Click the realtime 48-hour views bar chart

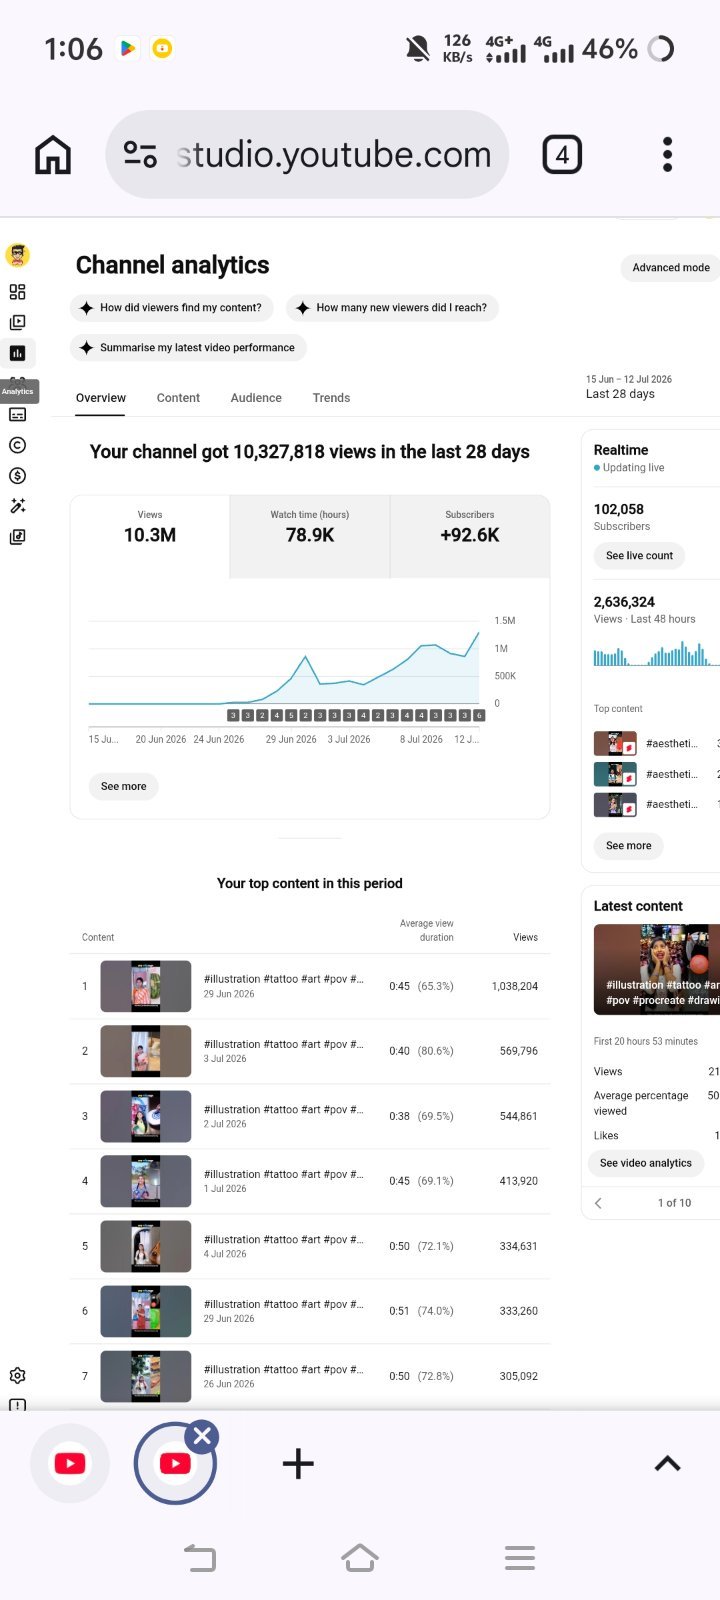(656, 655)
